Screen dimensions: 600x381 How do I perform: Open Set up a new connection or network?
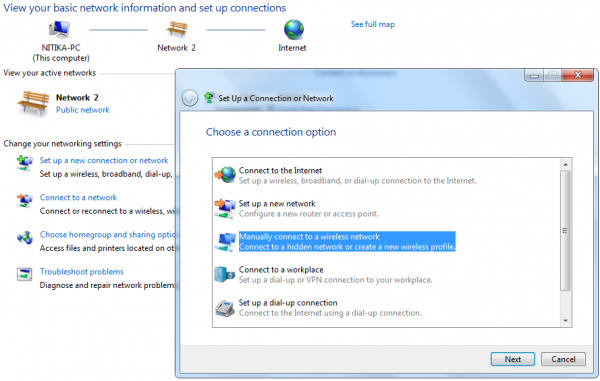[x=104, y=161]
